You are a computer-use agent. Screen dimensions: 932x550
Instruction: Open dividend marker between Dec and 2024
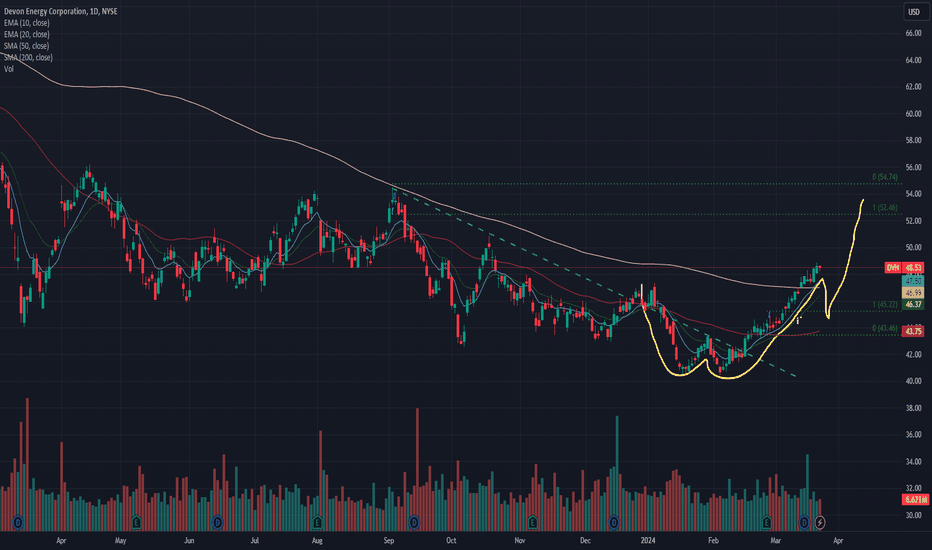[614, 523]
